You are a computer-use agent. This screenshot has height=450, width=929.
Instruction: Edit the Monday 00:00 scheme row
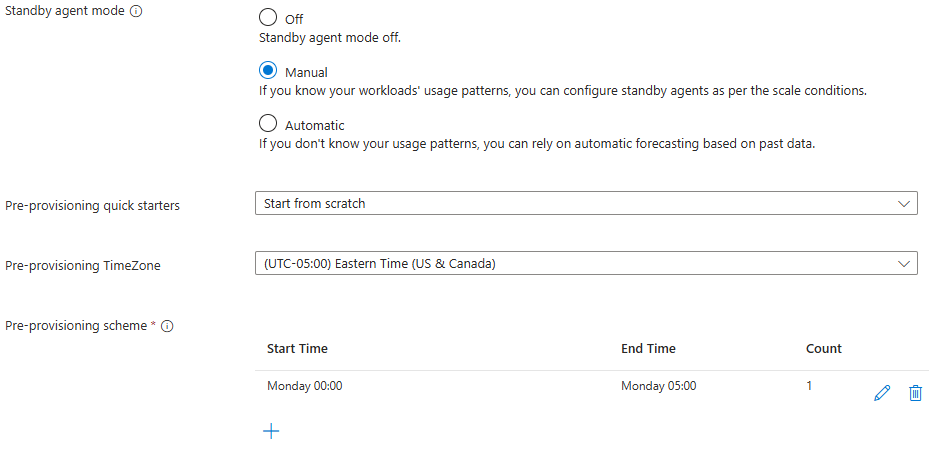tap(881, 393)
